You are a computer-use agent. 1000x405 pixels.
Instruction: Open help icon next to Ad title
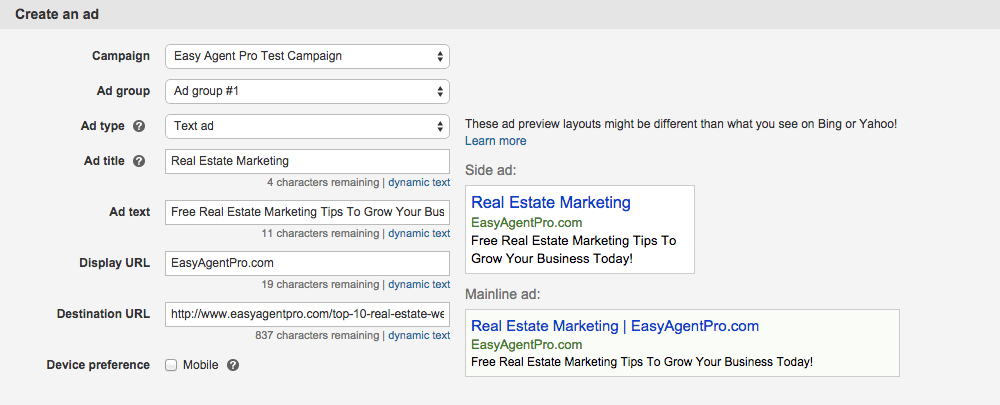point(139,161)
